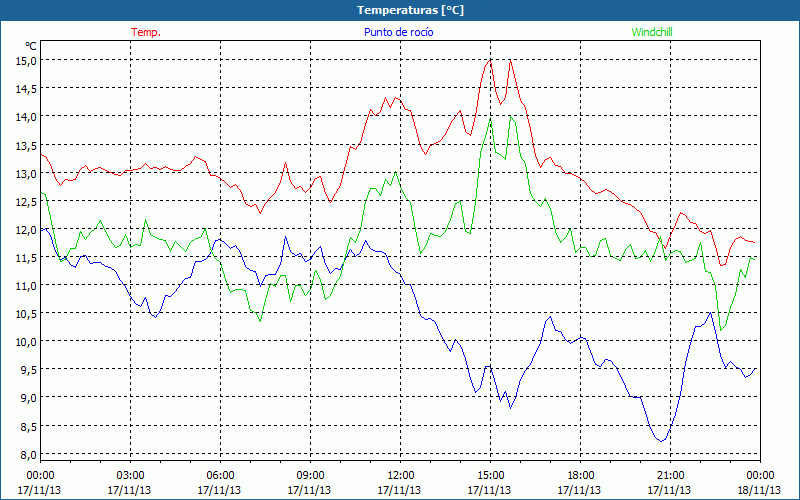The height and width of the screenshot is (500, 800).
Task: Click the 13,0 y-axis value
Action: click(28, 173)
